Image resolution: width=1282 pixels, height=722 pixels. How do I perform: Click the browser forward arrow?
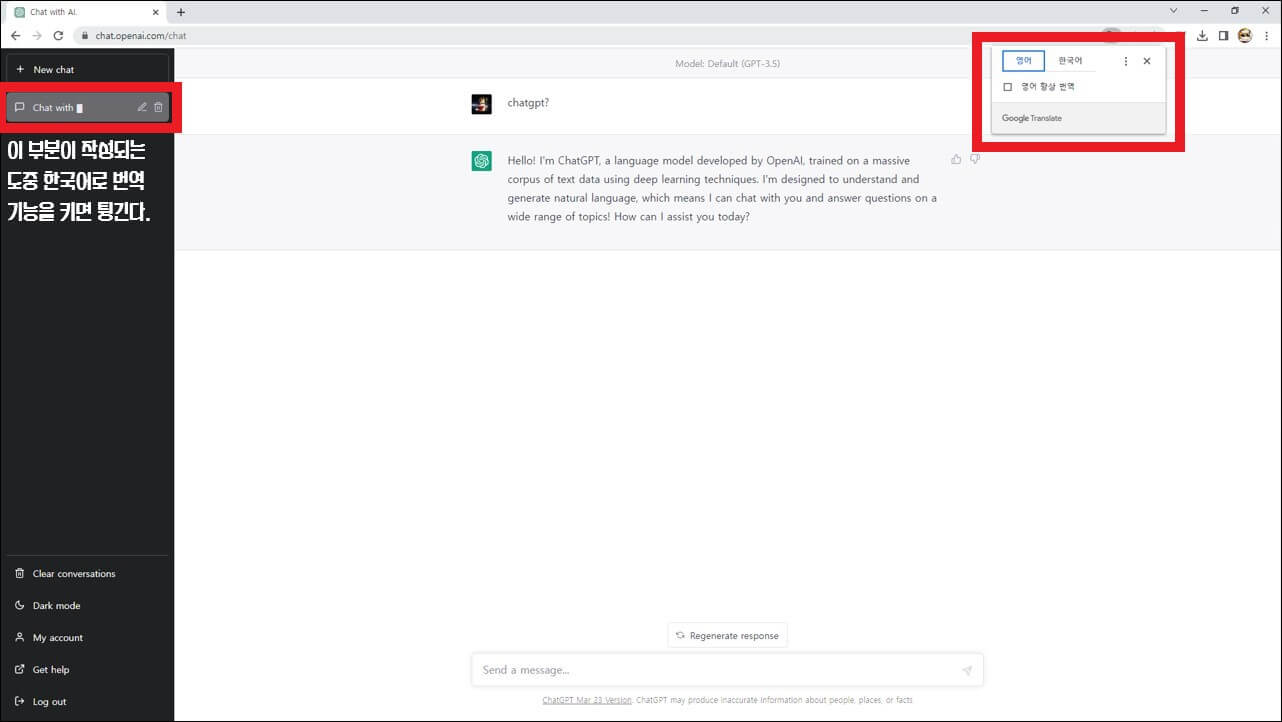coord(37,35)
